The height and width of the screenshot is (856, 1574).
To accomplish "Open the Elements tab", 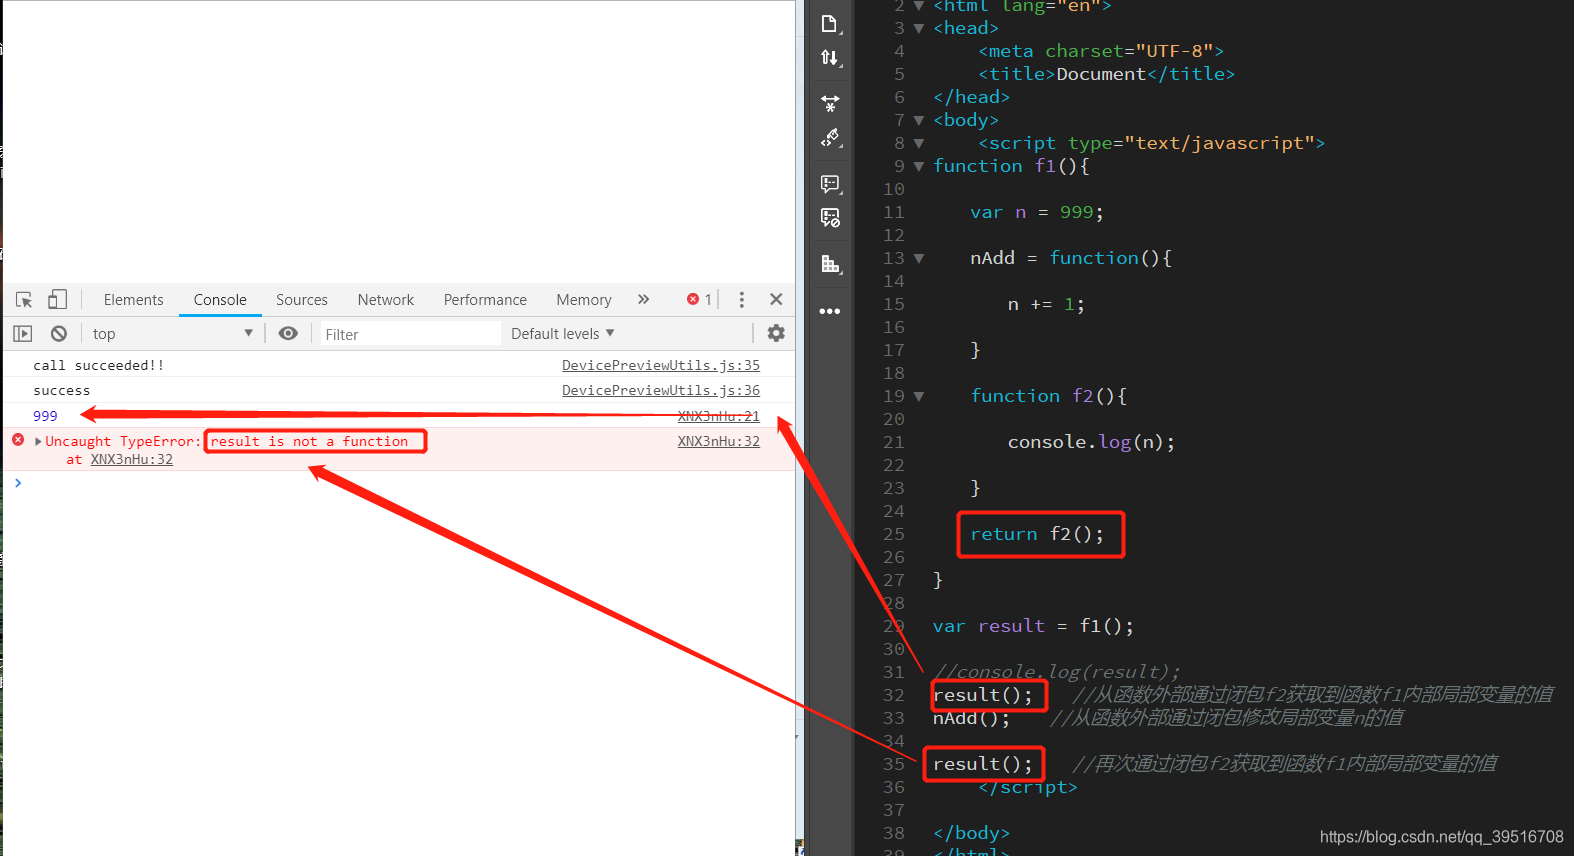I will point(133,300).
